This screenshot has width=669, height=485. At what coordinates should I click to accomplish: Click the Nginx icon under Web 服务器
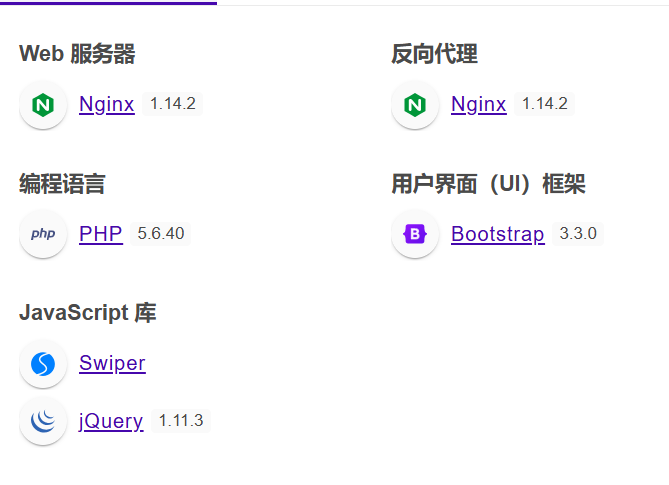(x=43, y=105)
